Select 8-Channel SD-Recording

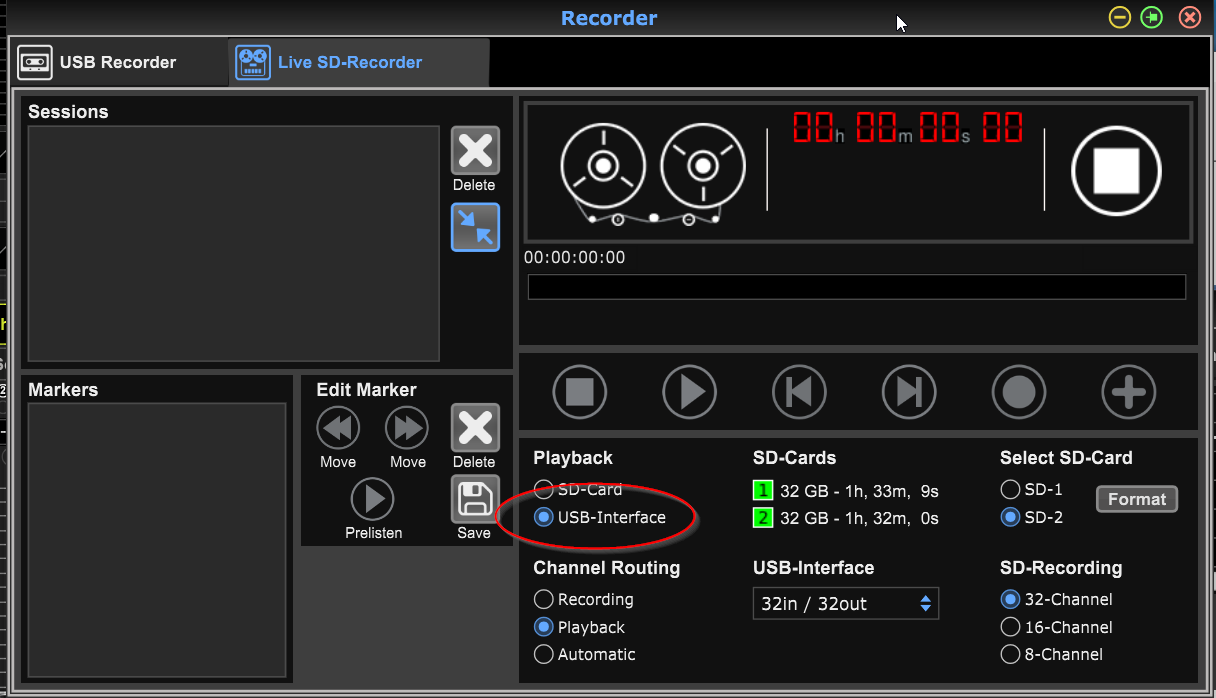(1010, 654)
